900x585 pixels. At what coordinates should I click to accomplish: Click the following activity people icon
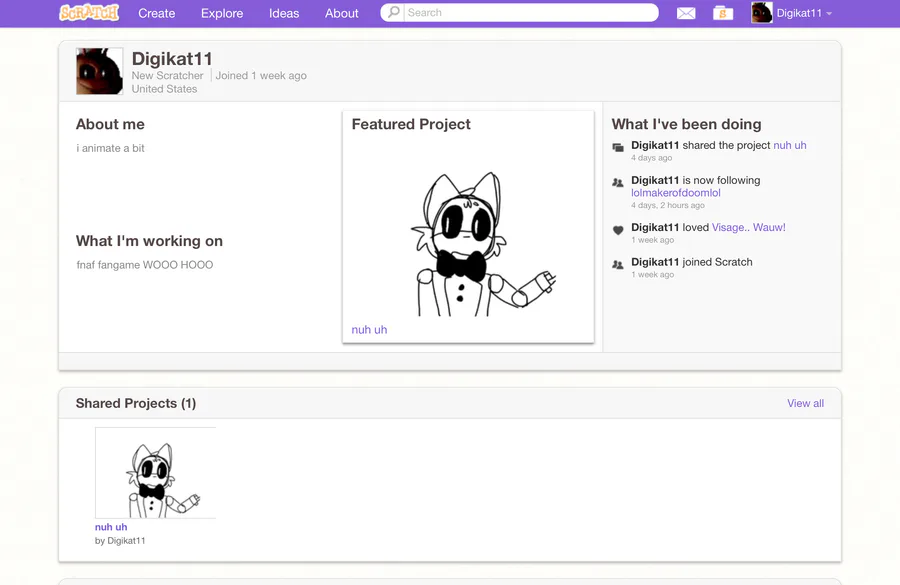[x=618, y=183]
